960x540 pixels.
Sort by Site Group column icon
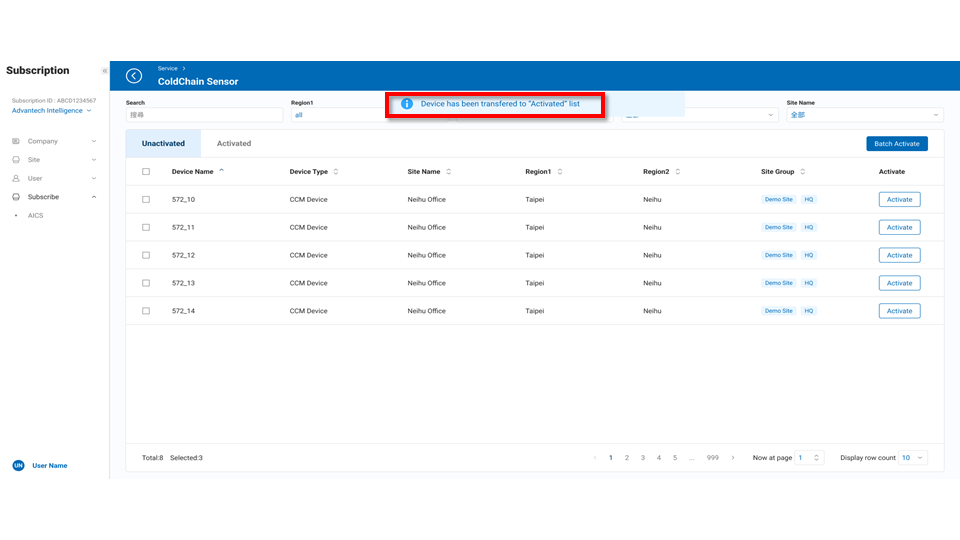pyautogui.click(x=803, y=172)
